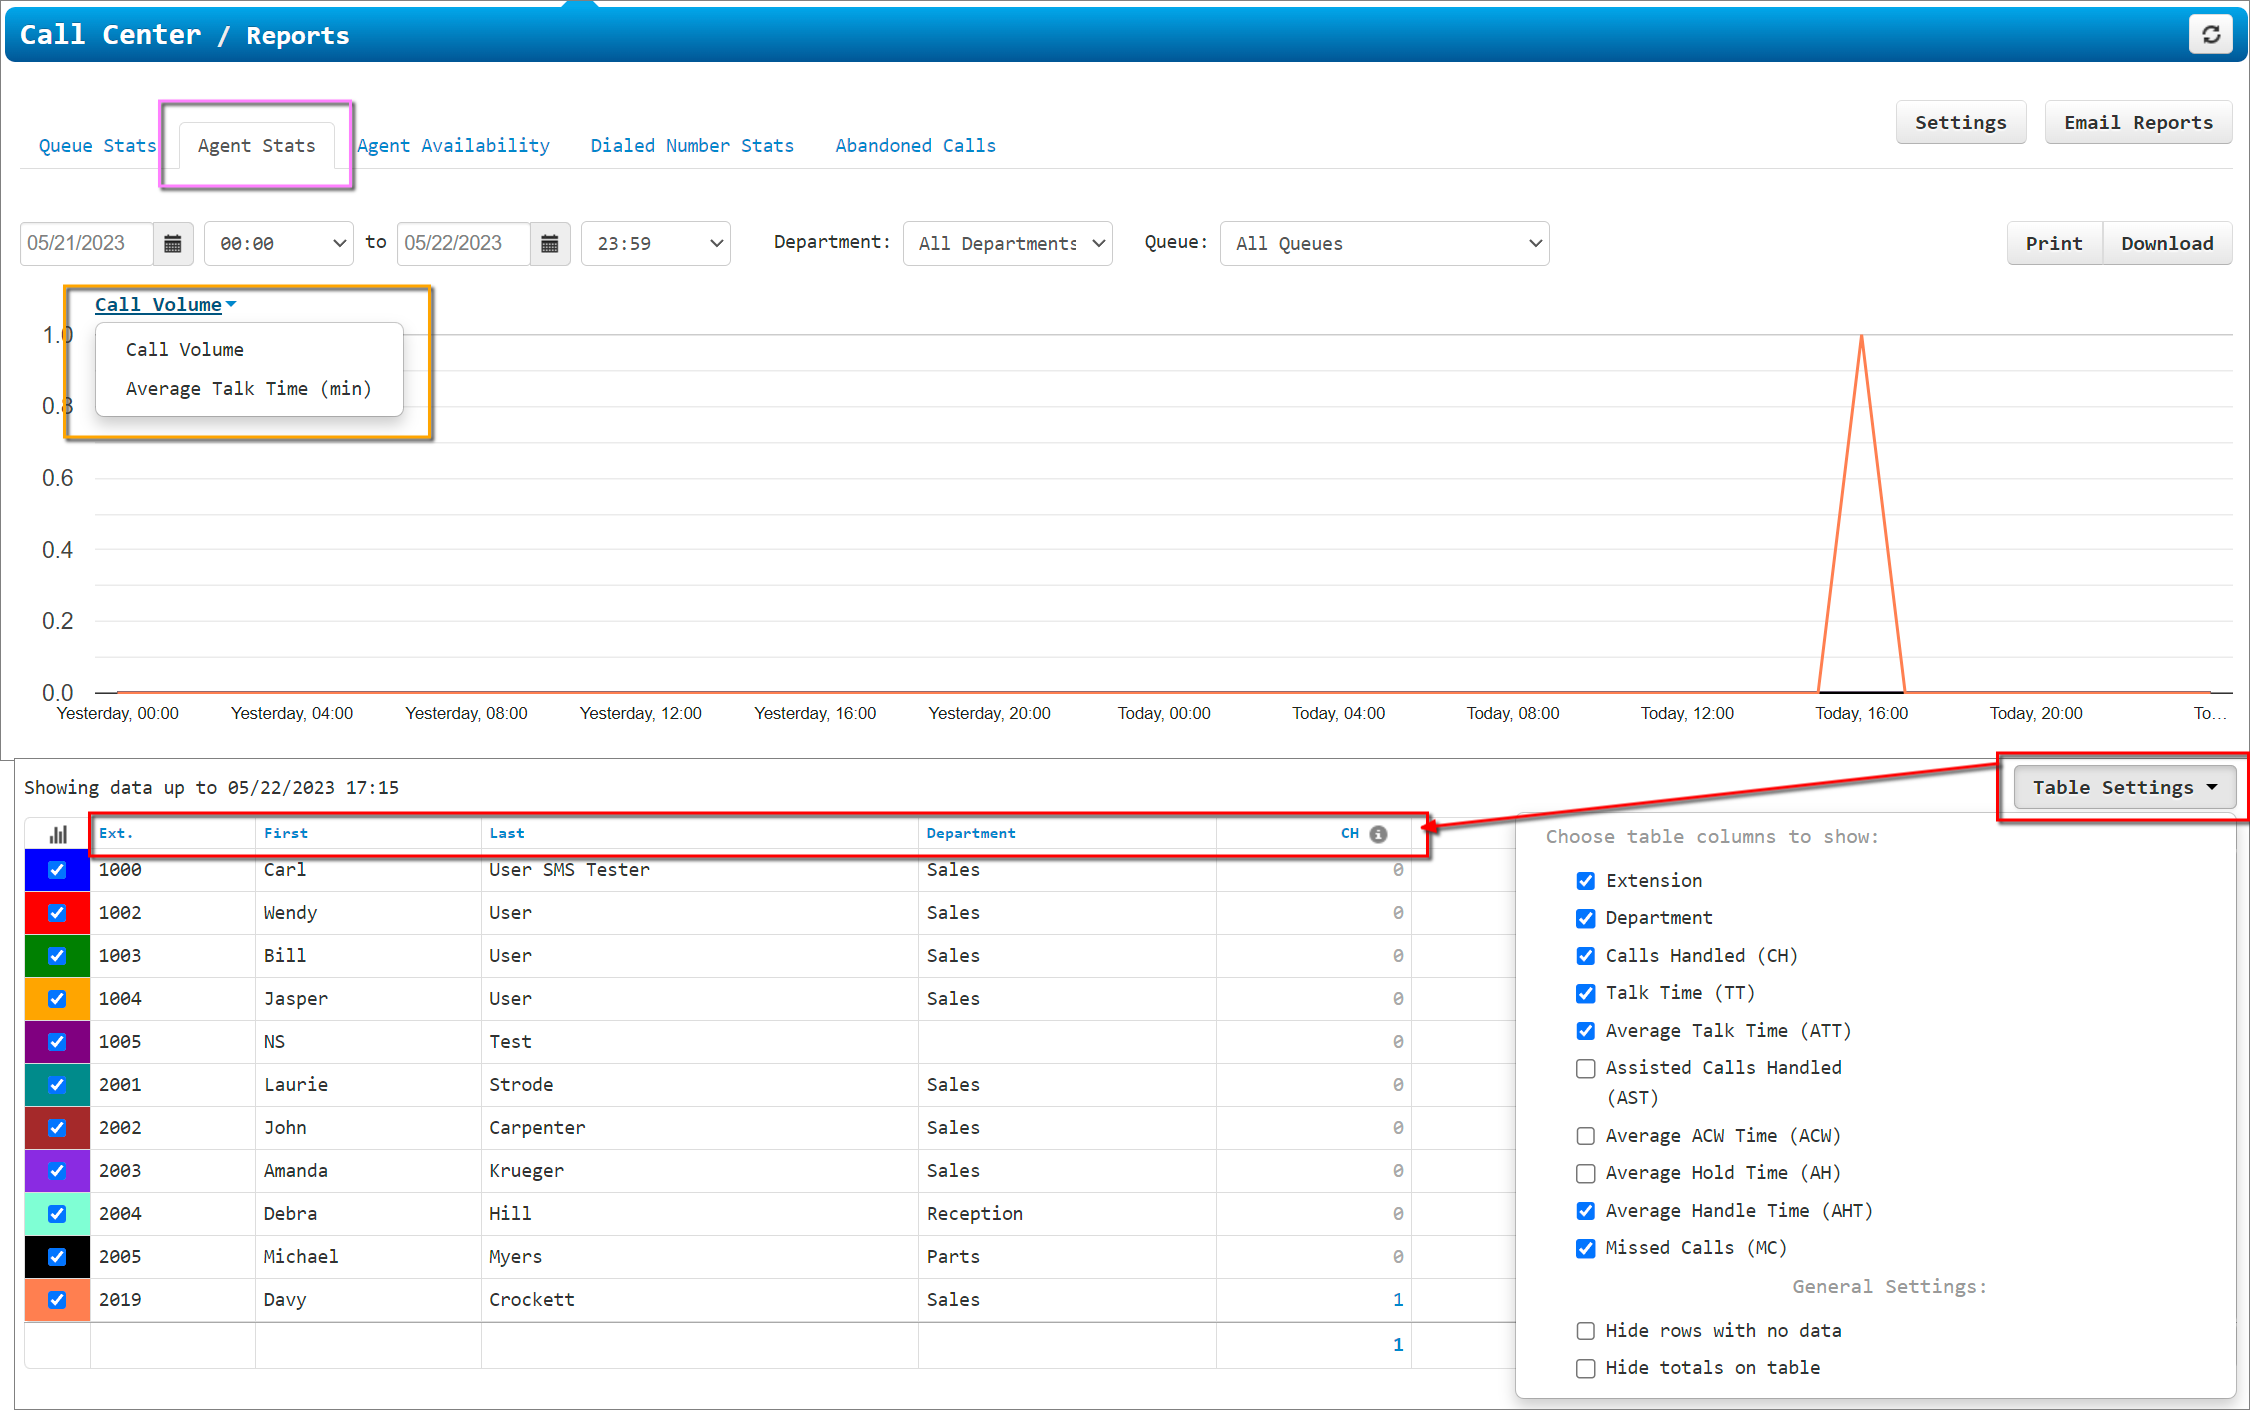The width and height of the screenshot is (2250, 1410).
Task: Uncheck Missed Calls (MC) column
Action: pyautogui.click(x=1586, y=1248)
